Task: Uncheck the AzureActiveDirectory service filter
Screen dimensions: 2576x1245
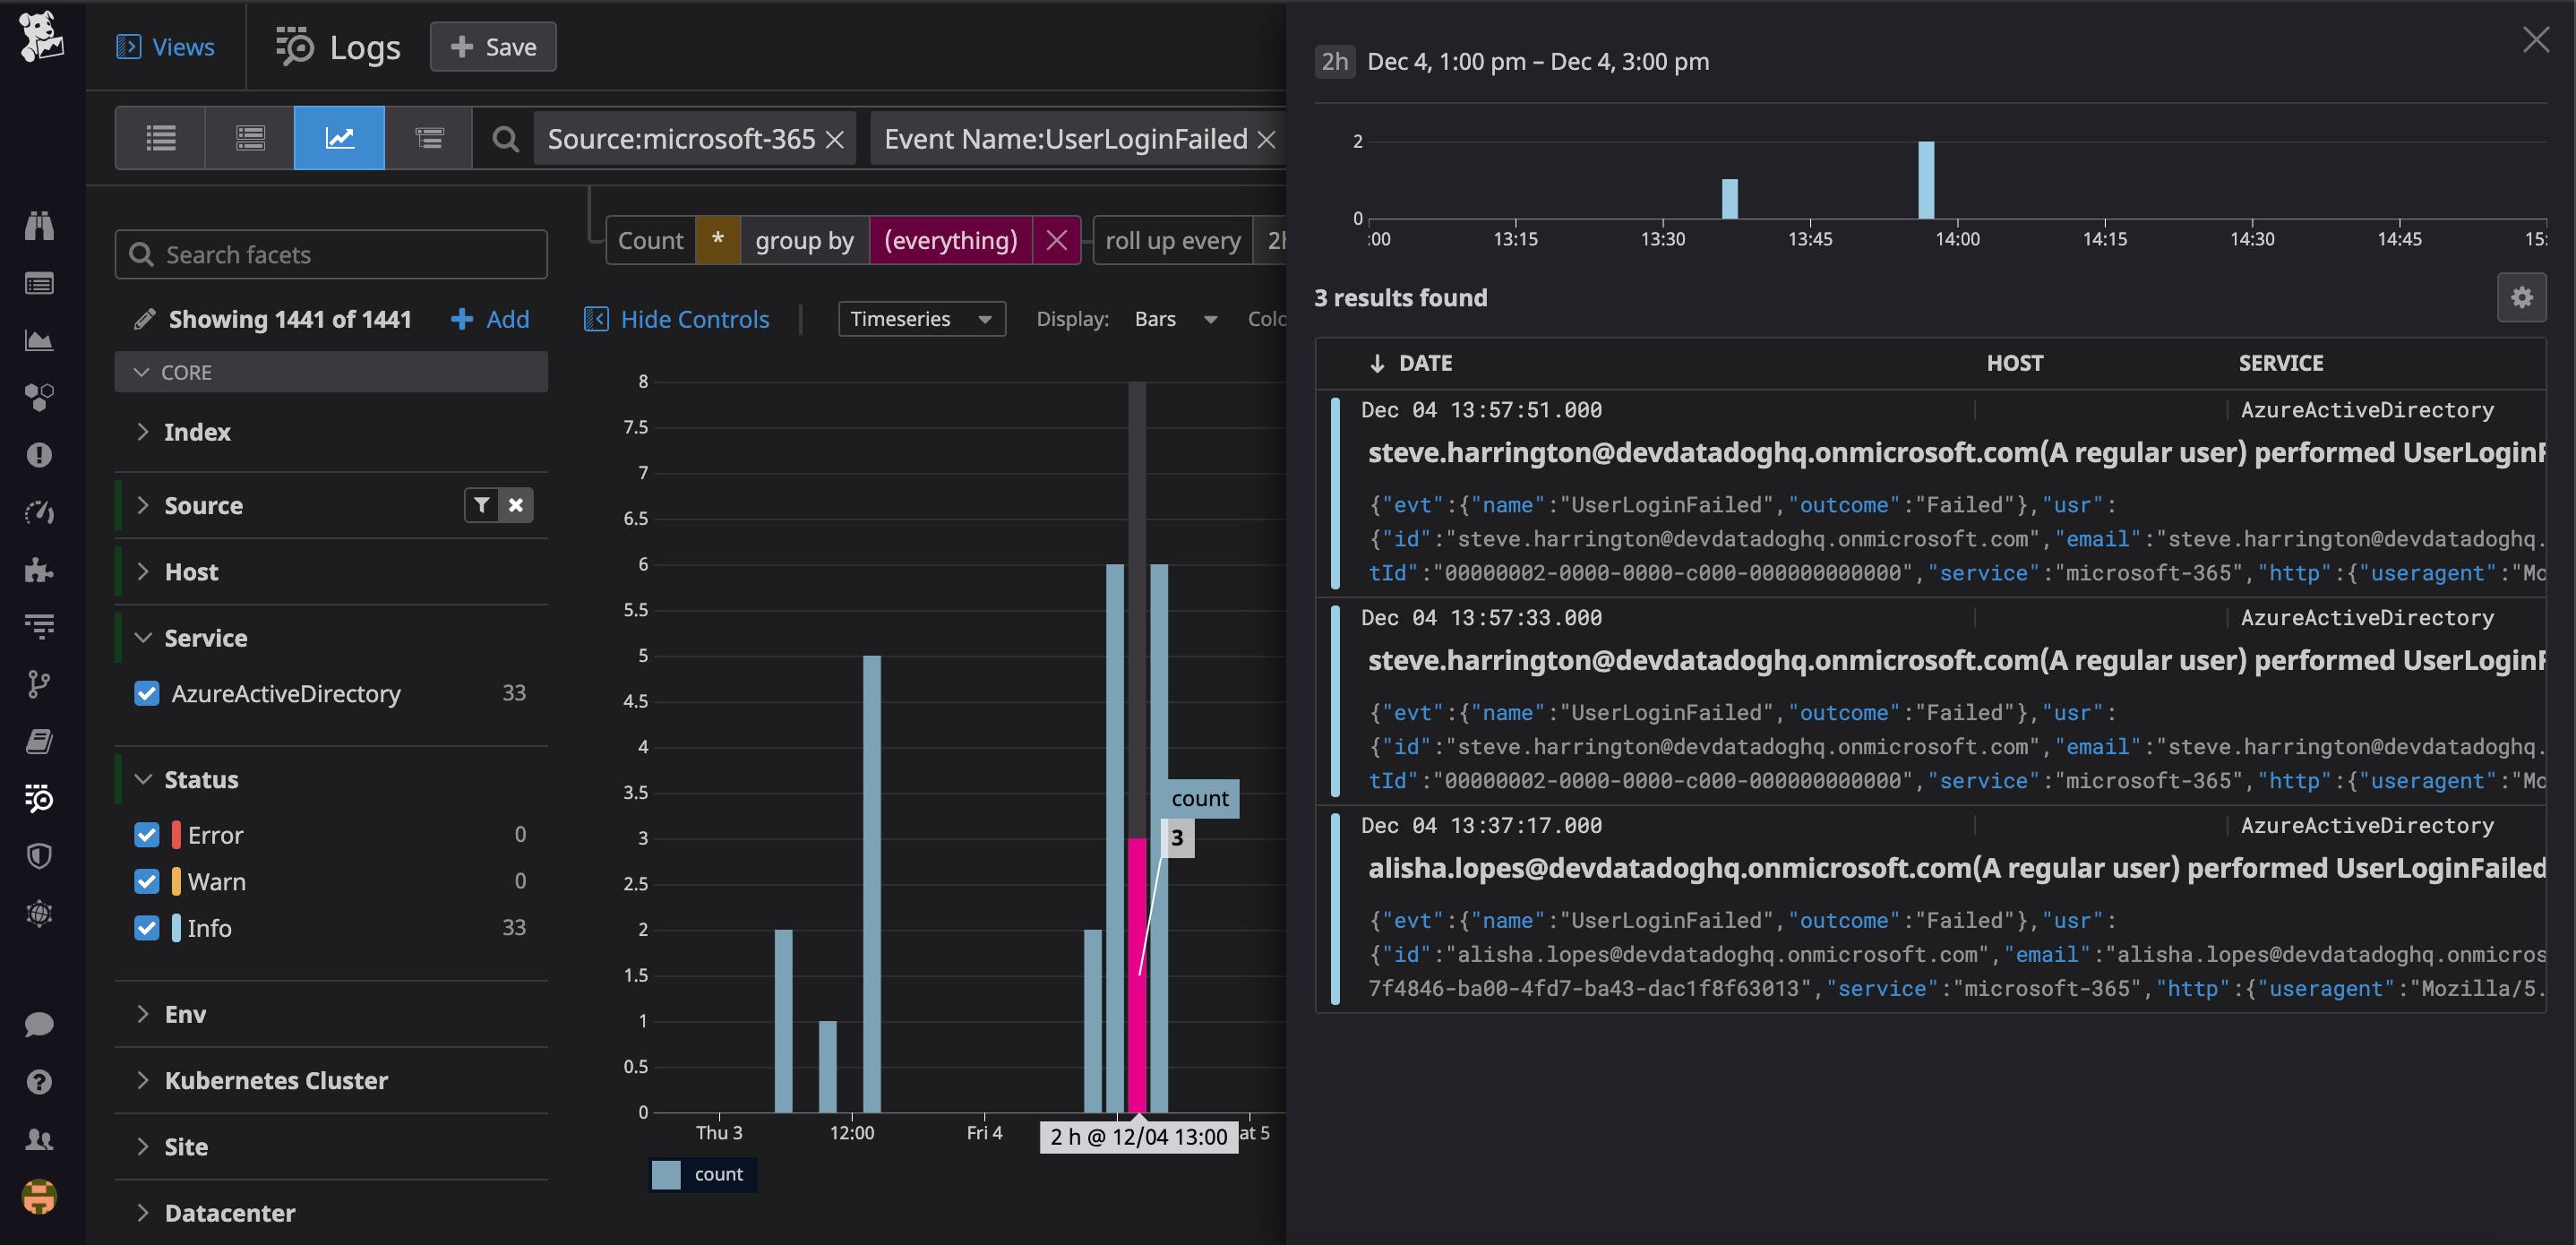Action: pyautogui.click(x=147, y=693)
